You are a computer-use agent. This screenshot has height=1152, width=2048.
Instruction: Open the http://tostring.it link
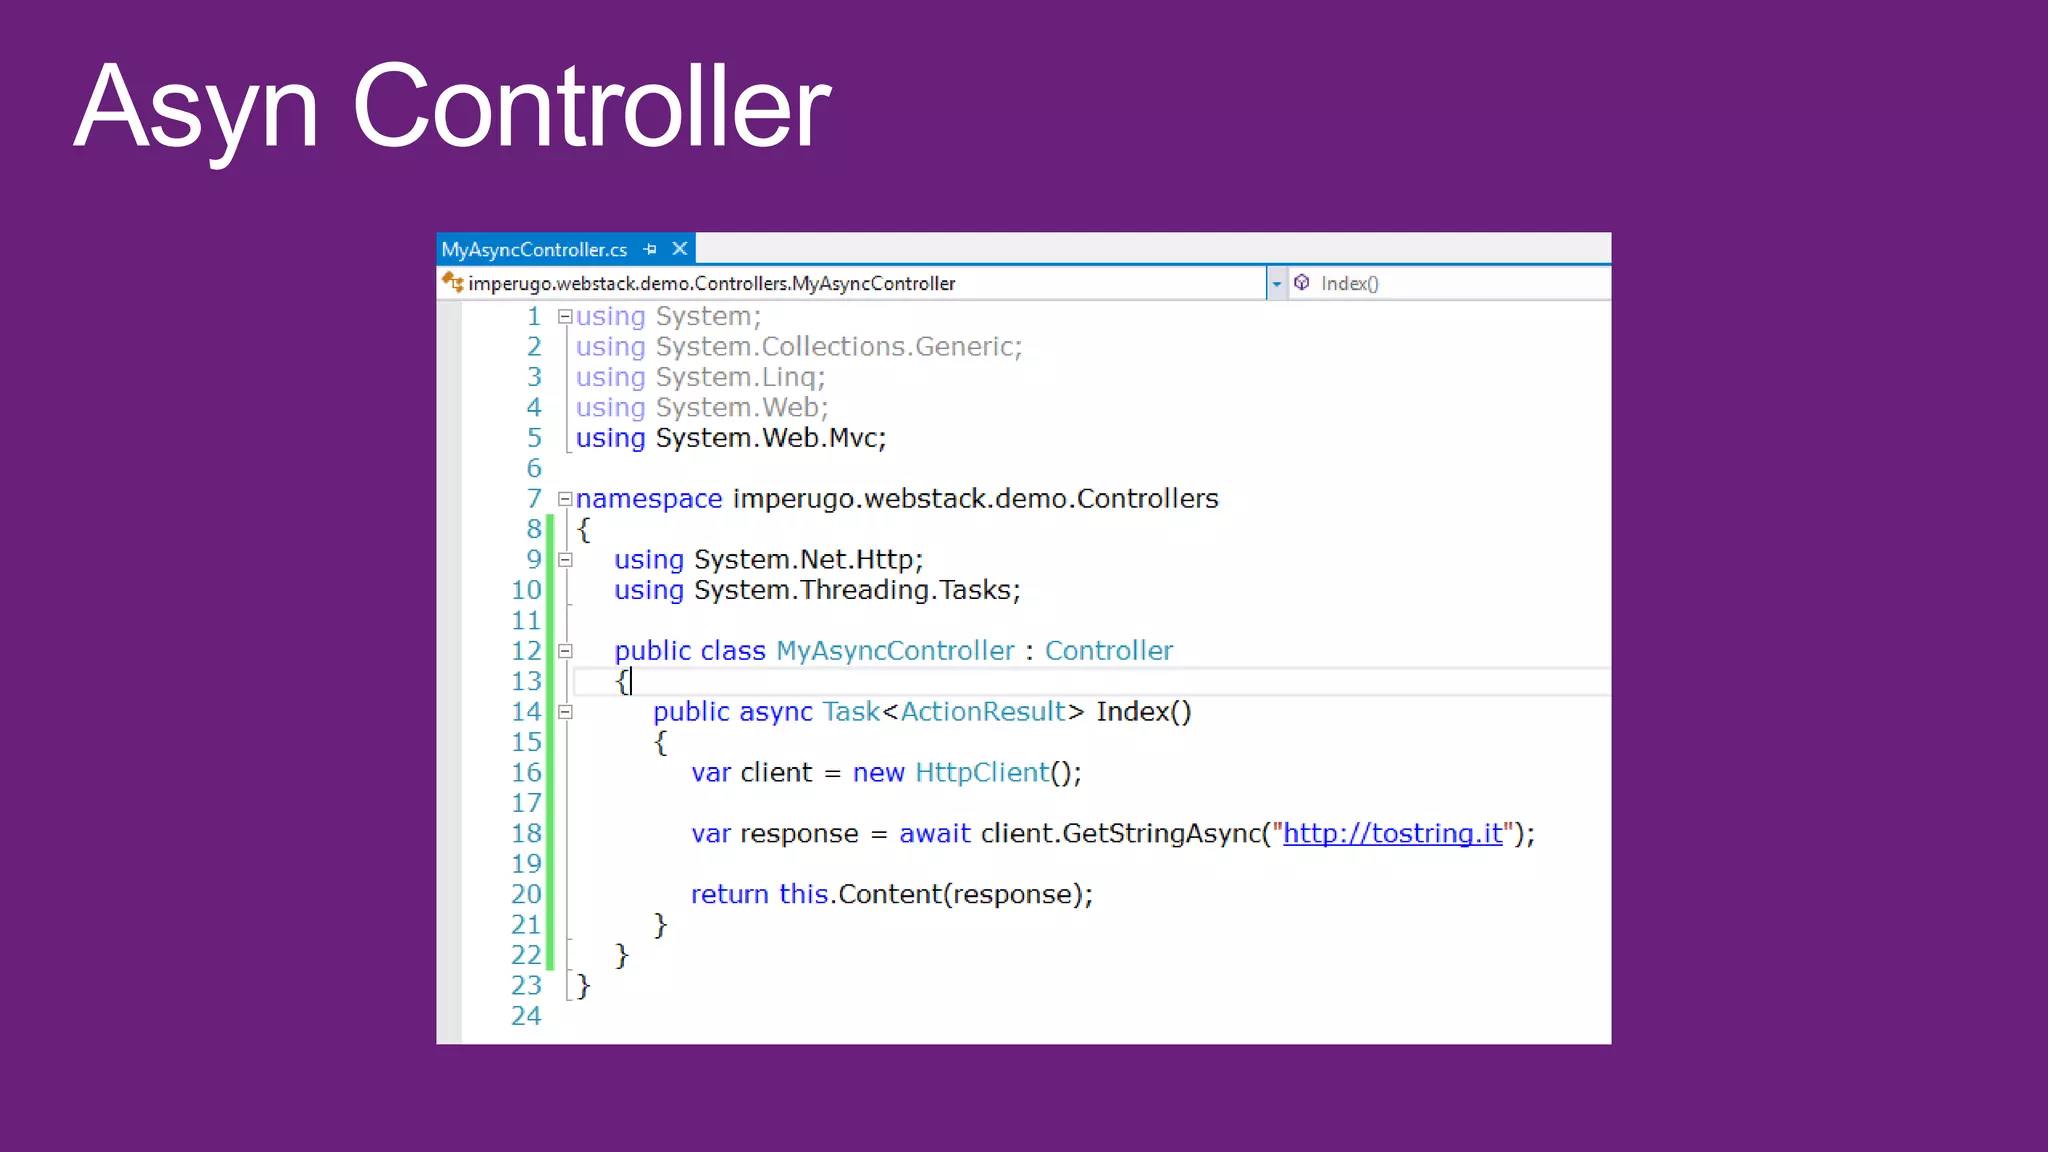point(1392,834)
